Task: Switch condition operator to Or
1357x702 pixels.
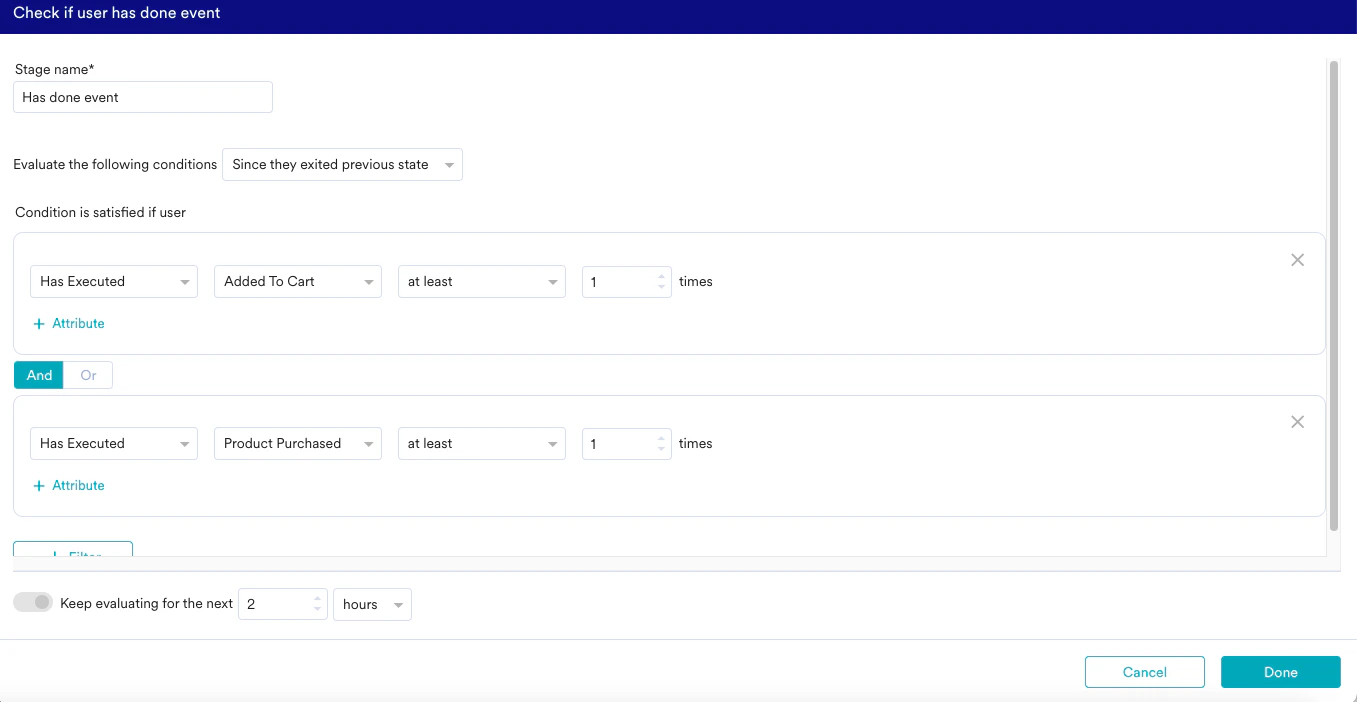Action: coord(88,375)
